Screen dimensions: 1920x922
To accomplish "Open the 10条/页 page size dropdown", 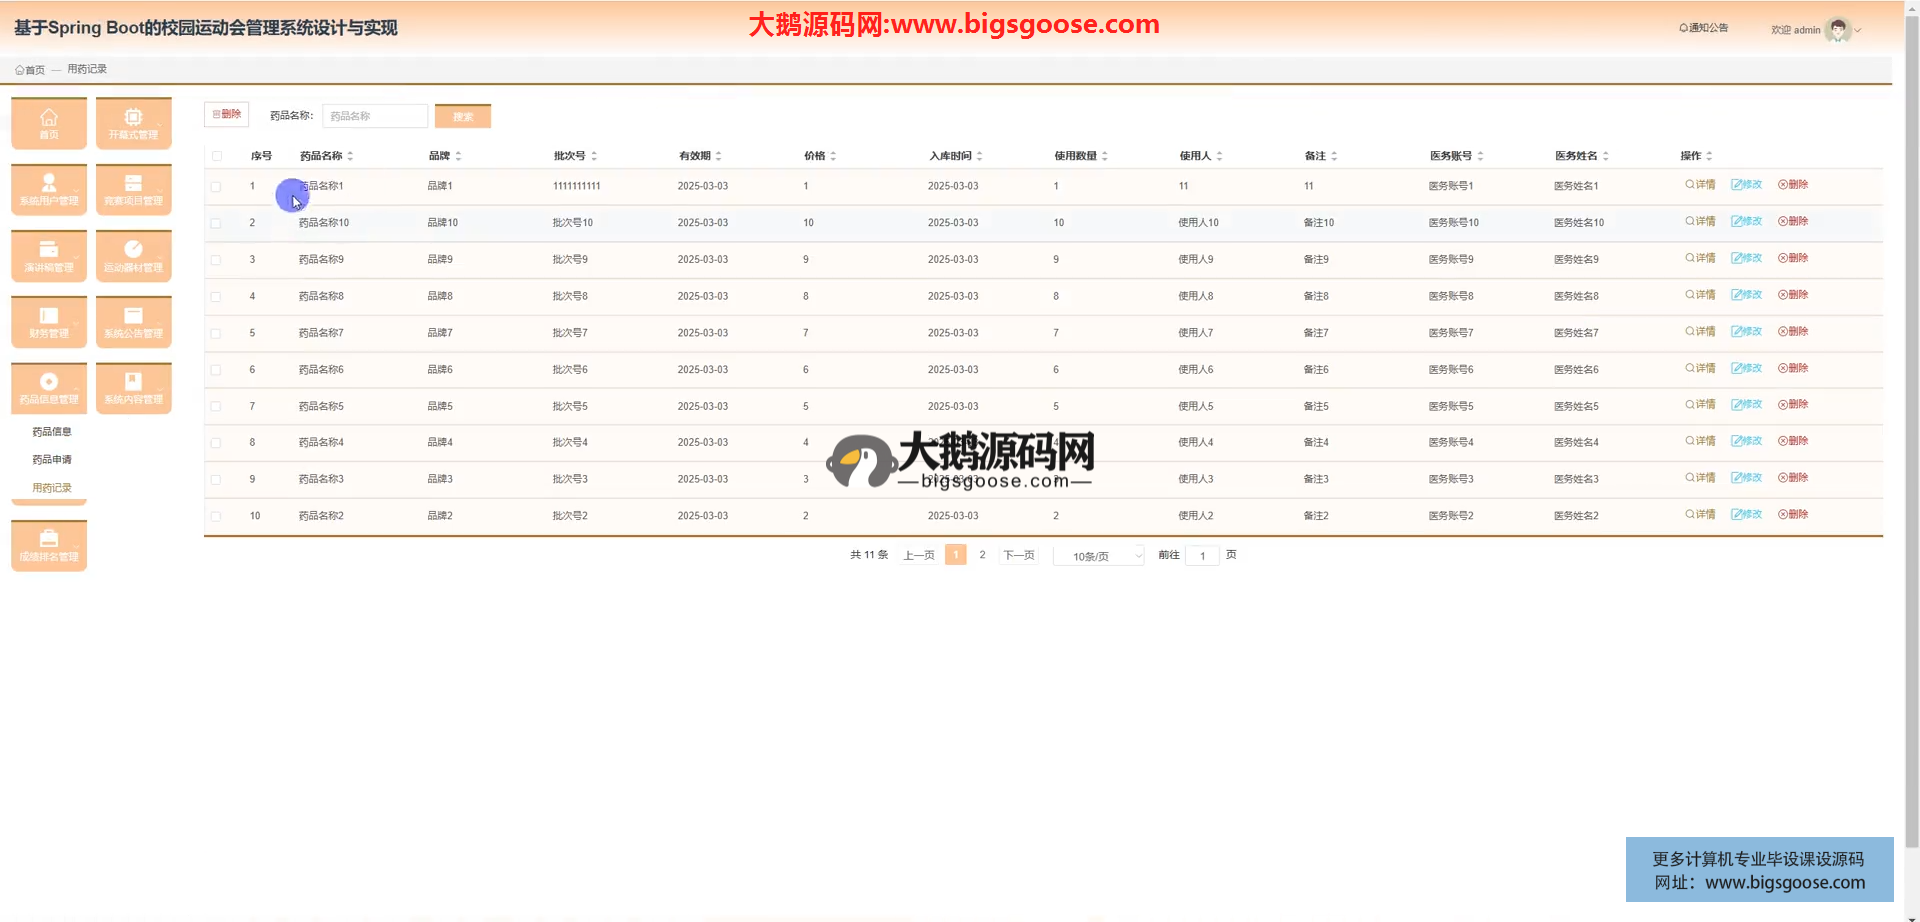I will (1098, 556).
